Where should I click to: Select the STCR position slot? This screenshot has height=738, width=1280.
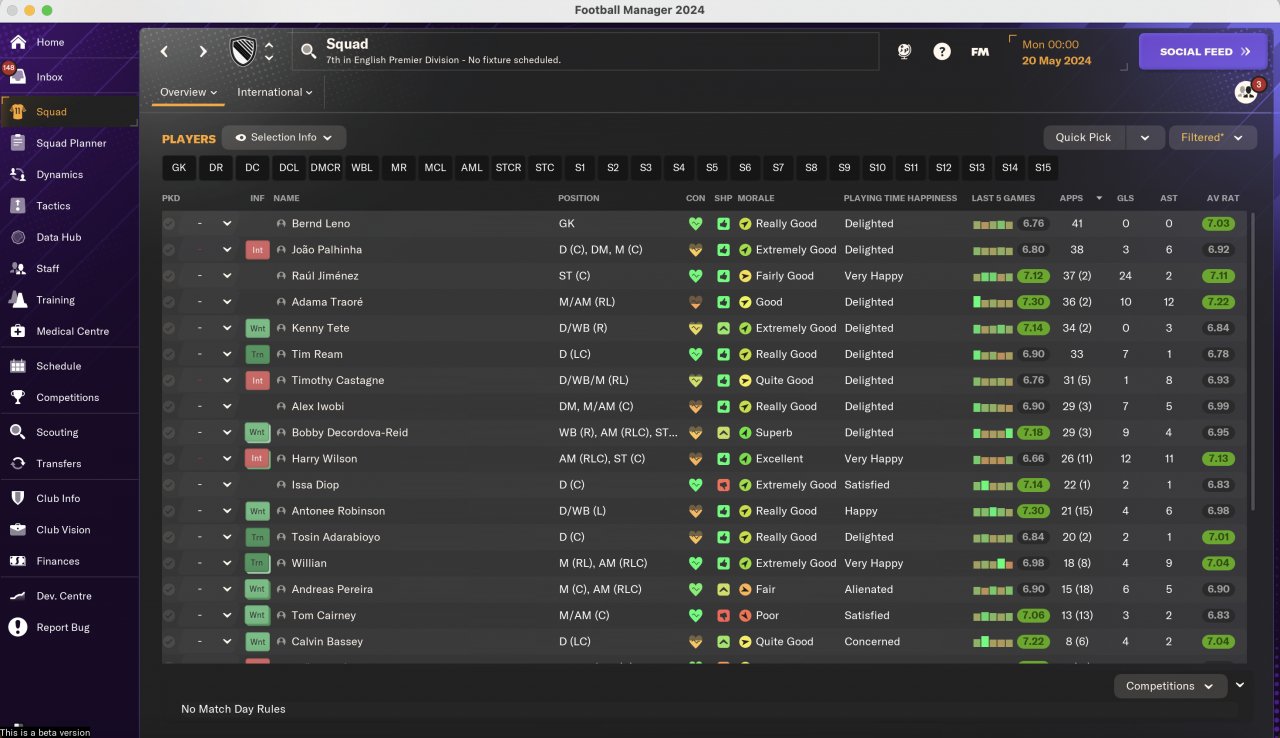[x=508, y=168]
